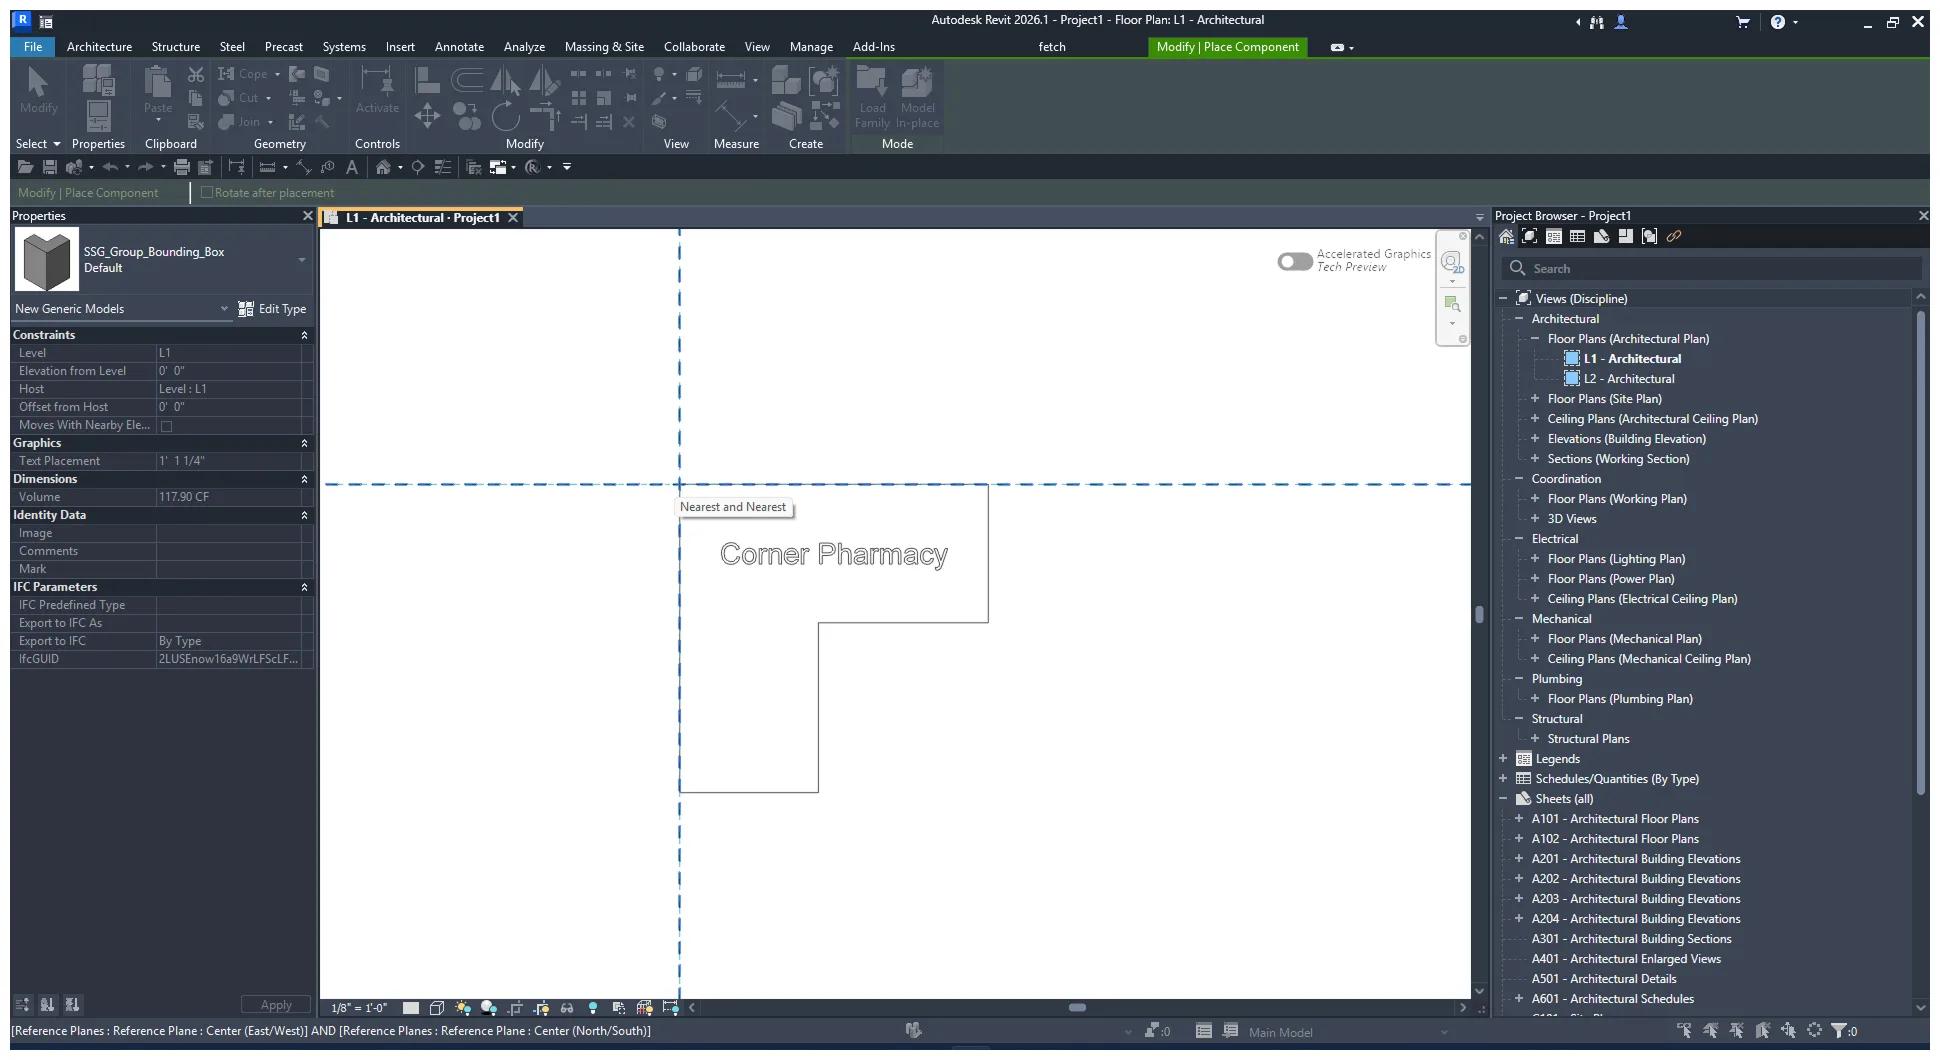Select the Move tool in the ribbon
The image size is (1940, 1060).
(427, 117)
